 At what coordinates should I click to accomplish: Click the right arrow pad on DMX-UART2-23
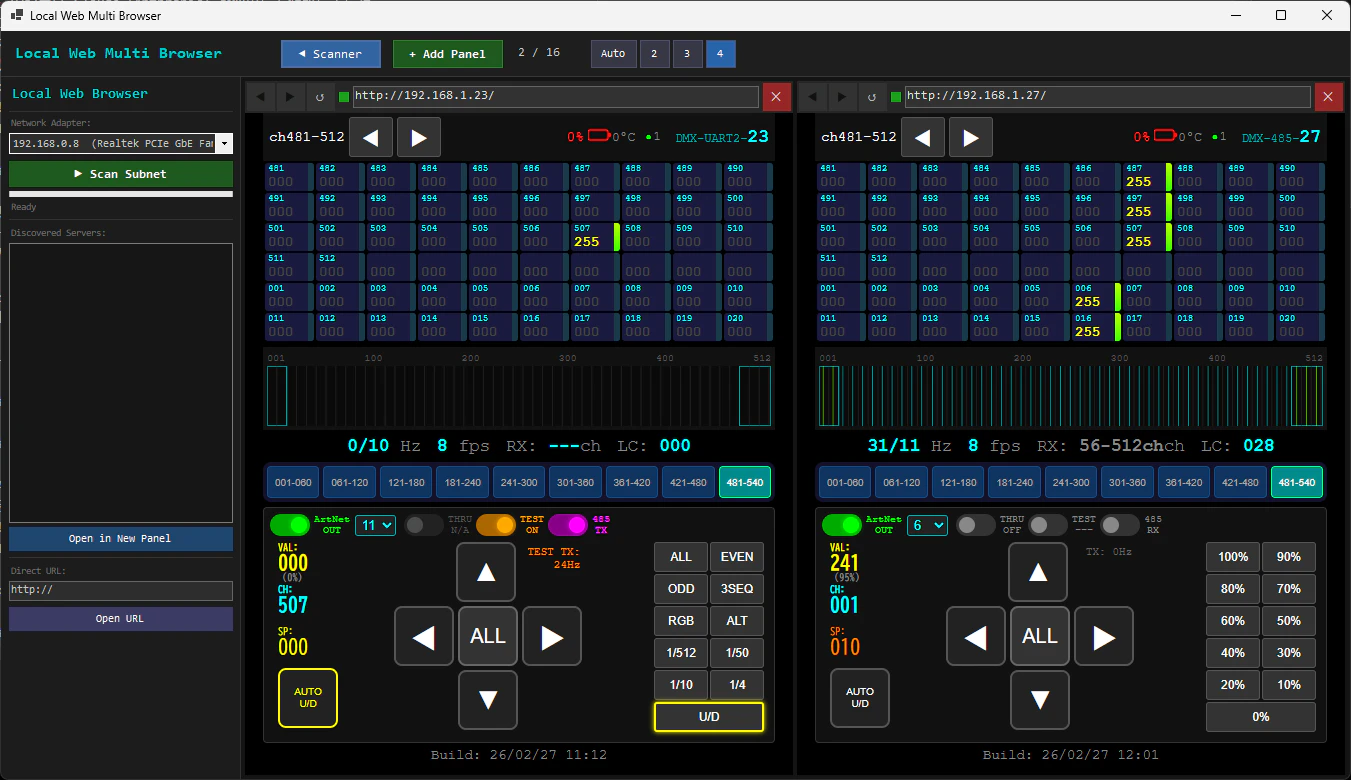point(552,636)
